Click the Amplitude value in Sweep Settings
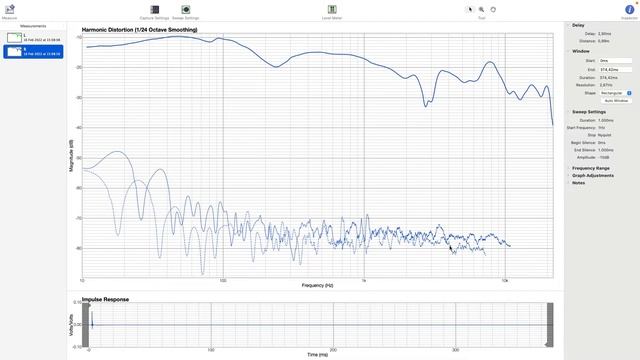This screenshot has width=640, height=360. coord(604,157)
